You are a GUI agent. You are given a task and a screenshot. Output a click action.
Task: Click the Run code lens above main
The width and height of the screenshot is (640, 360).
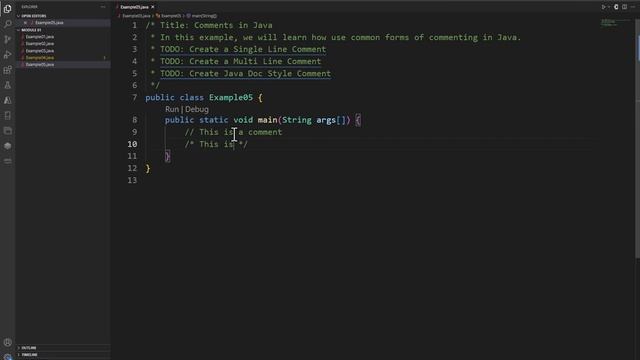(x=172, y=109)
